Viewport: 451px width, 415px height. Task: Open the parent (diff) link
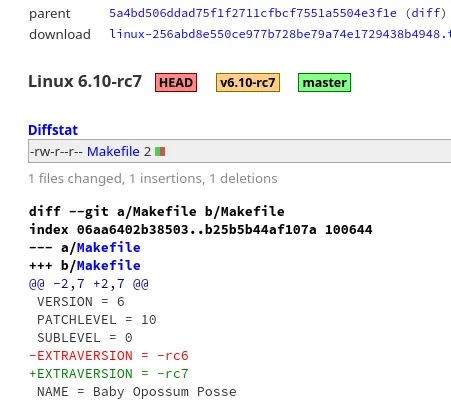pos(426,13)
